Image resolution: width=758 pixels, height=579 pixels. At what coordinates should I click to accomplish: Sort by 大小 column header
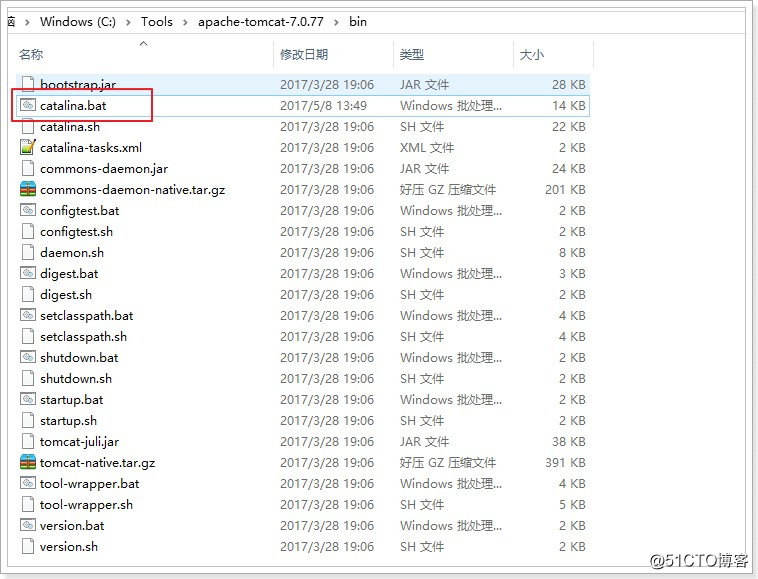(531, 55)
